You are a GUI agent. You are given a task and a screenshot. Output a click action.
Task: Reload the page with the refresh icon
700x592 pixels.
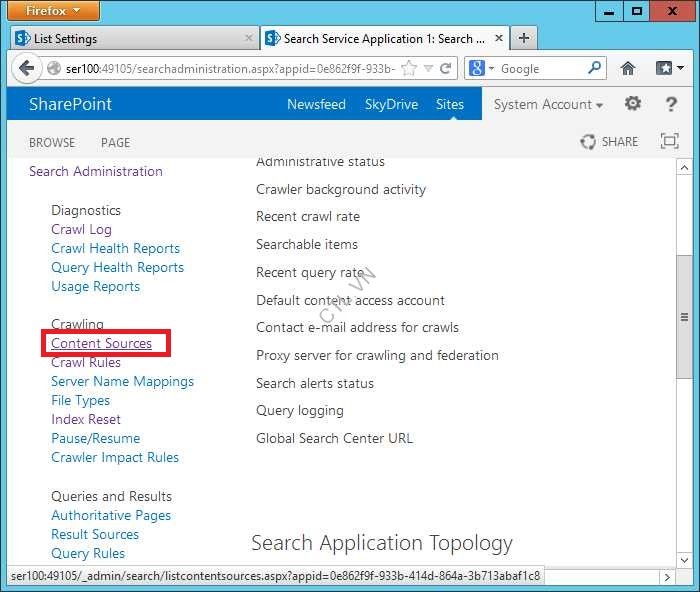(446, 69)
